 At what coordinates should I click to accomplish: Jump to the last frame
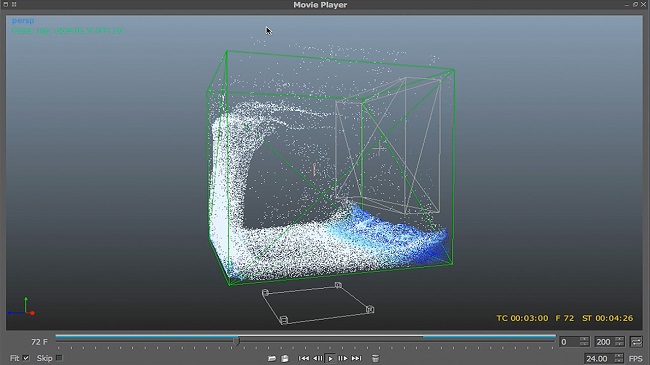coord(357,358)
